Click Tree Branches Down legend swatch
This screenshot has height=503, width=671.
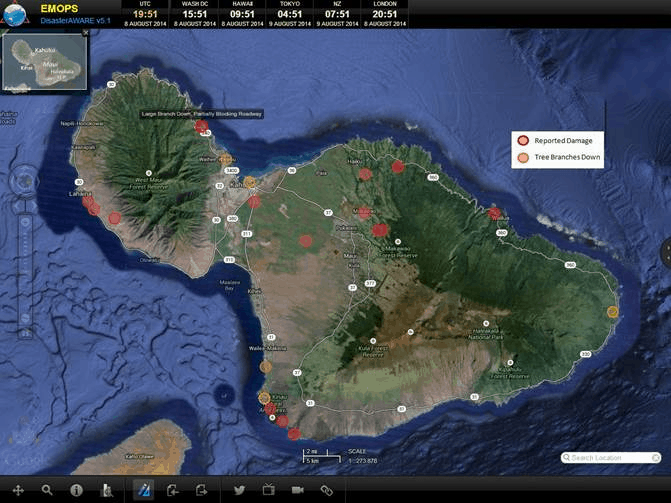pos(521,158)
